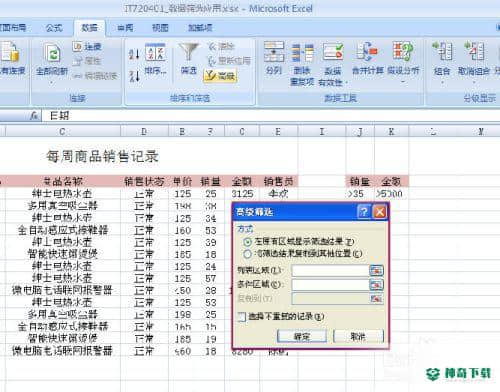Open the View ribbon tab
Viewport: 500px width, 392px height.
(160, 28)
